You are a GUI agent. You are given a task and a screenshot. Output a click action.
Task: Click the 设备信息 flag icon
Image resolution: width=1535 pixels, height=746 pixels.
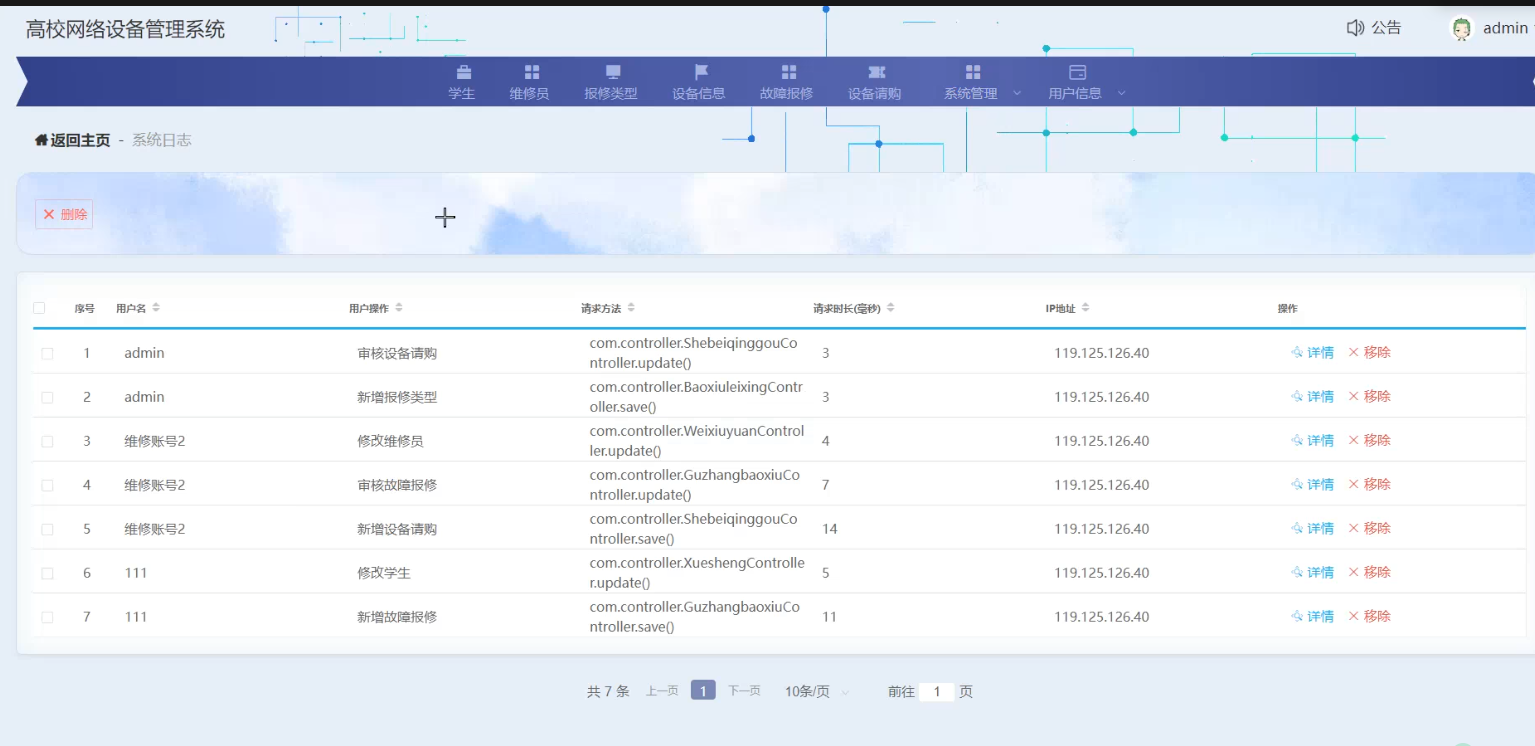click(701, 72)
